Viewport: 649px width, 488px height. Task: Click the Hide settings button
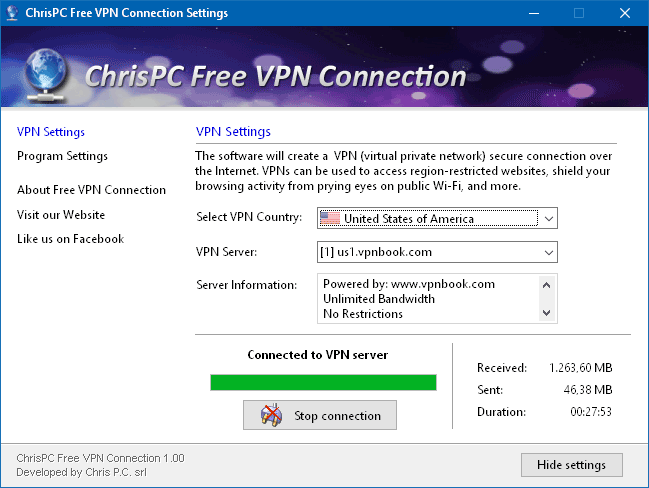[x=571, y=465]
